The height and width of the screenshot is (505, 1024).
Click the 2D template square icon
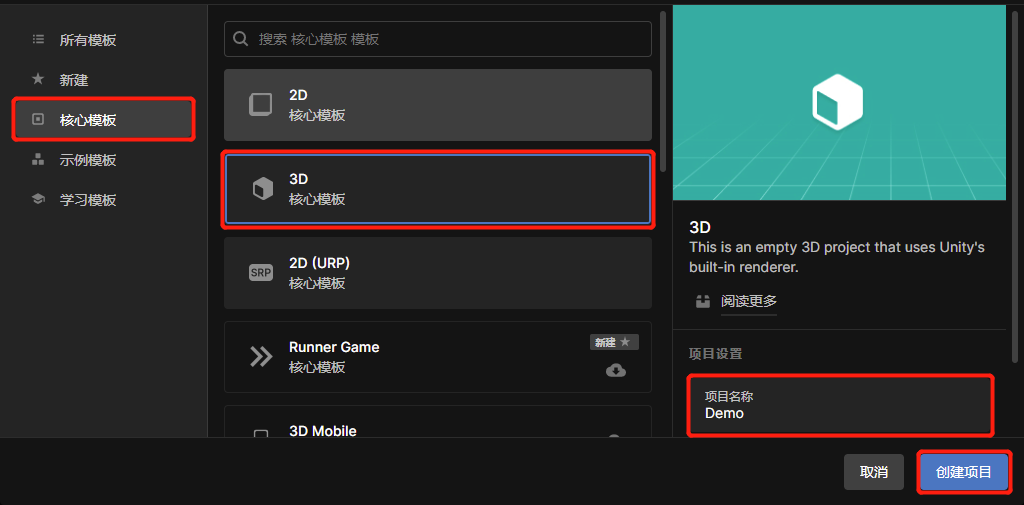point(261,105)
